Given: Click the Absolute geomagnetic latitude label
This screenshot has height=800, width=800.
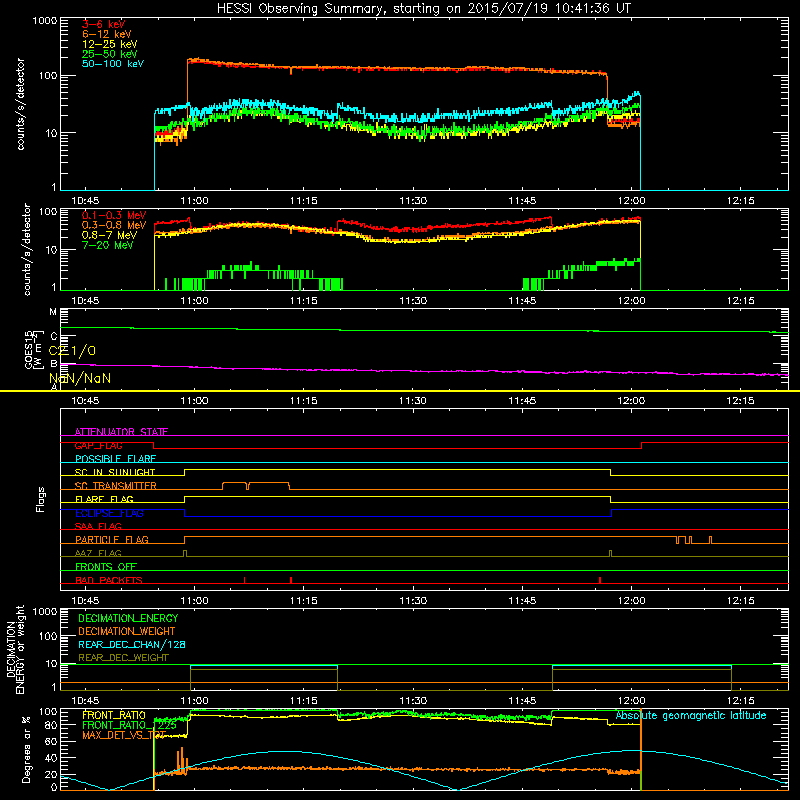Looking at the screenshot, I should (x=691, y=715).
